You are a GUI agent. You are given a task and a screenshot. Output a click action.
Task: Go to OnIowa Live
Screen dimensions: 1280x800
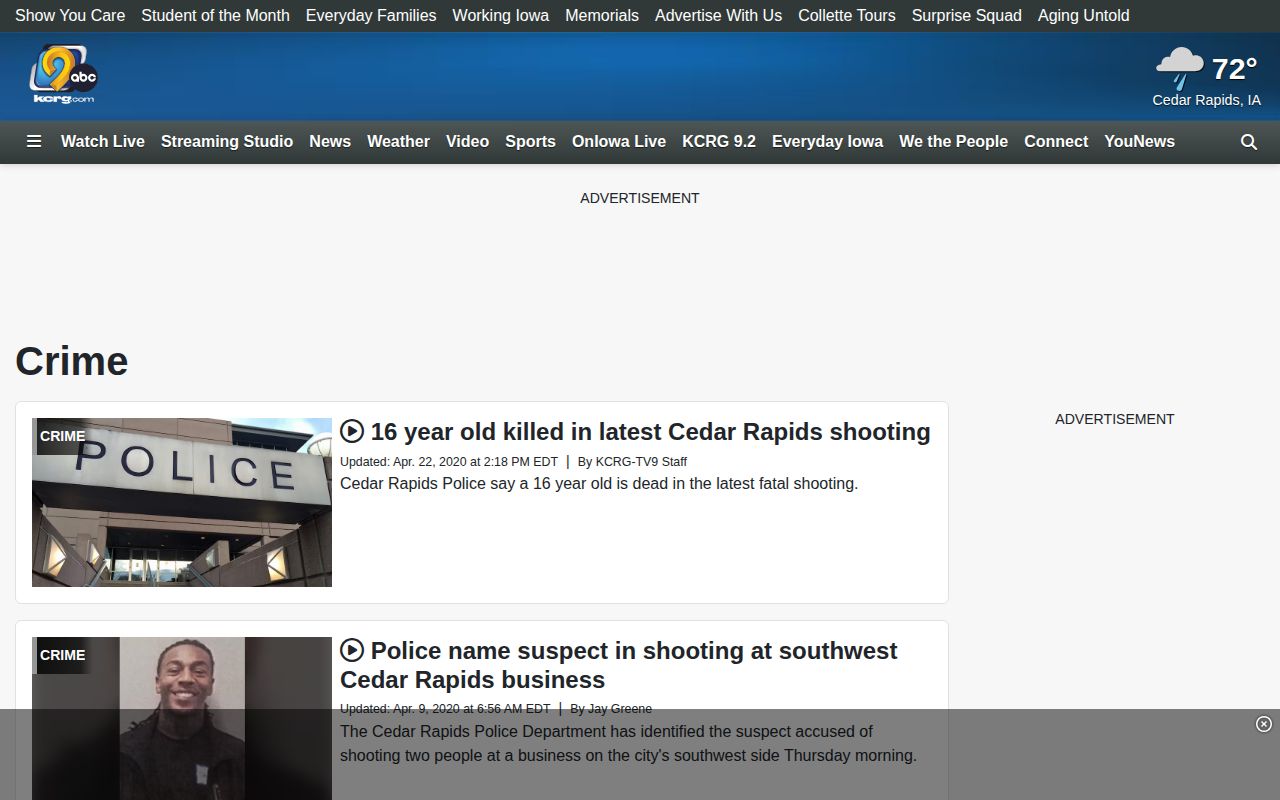click(619, 142)
